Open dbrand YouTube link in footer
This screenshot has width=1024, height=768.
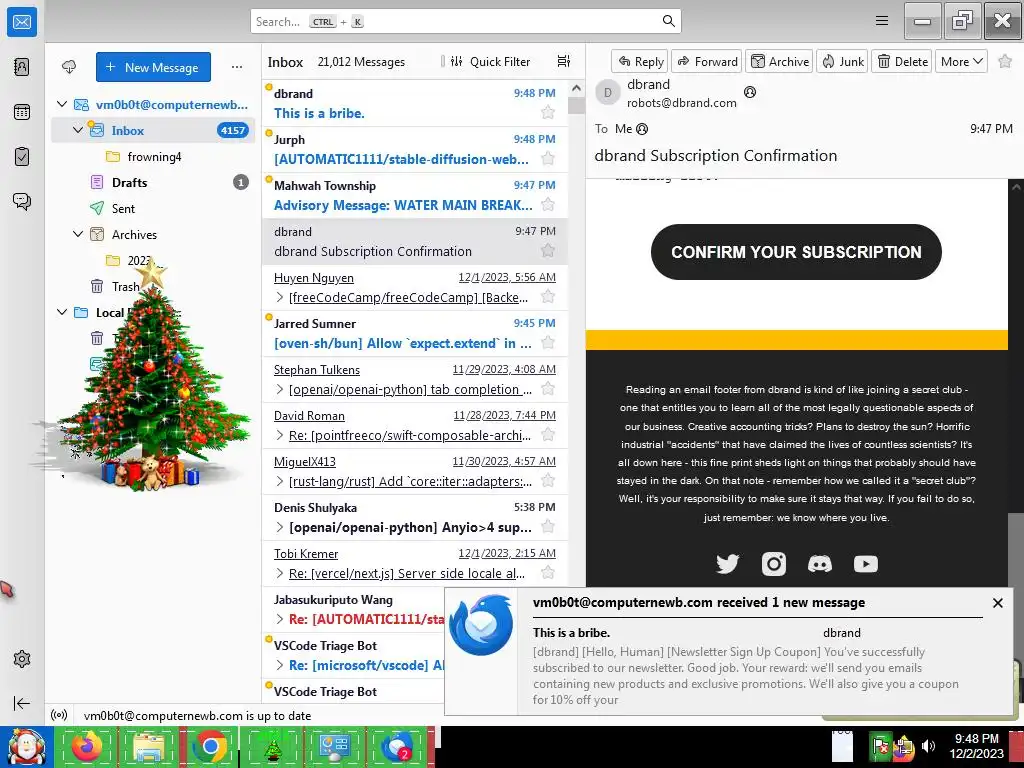(866, 564)
